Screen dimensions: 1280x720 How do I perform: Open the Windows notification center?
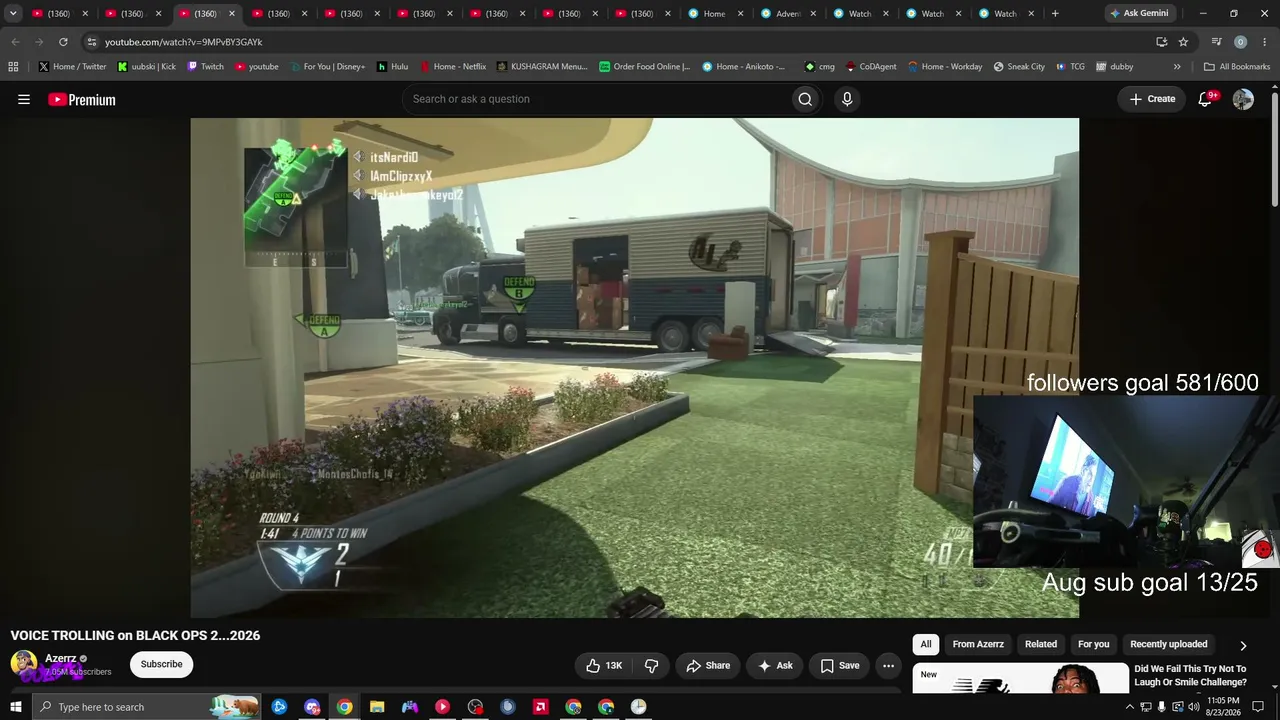pos(1258,707)
